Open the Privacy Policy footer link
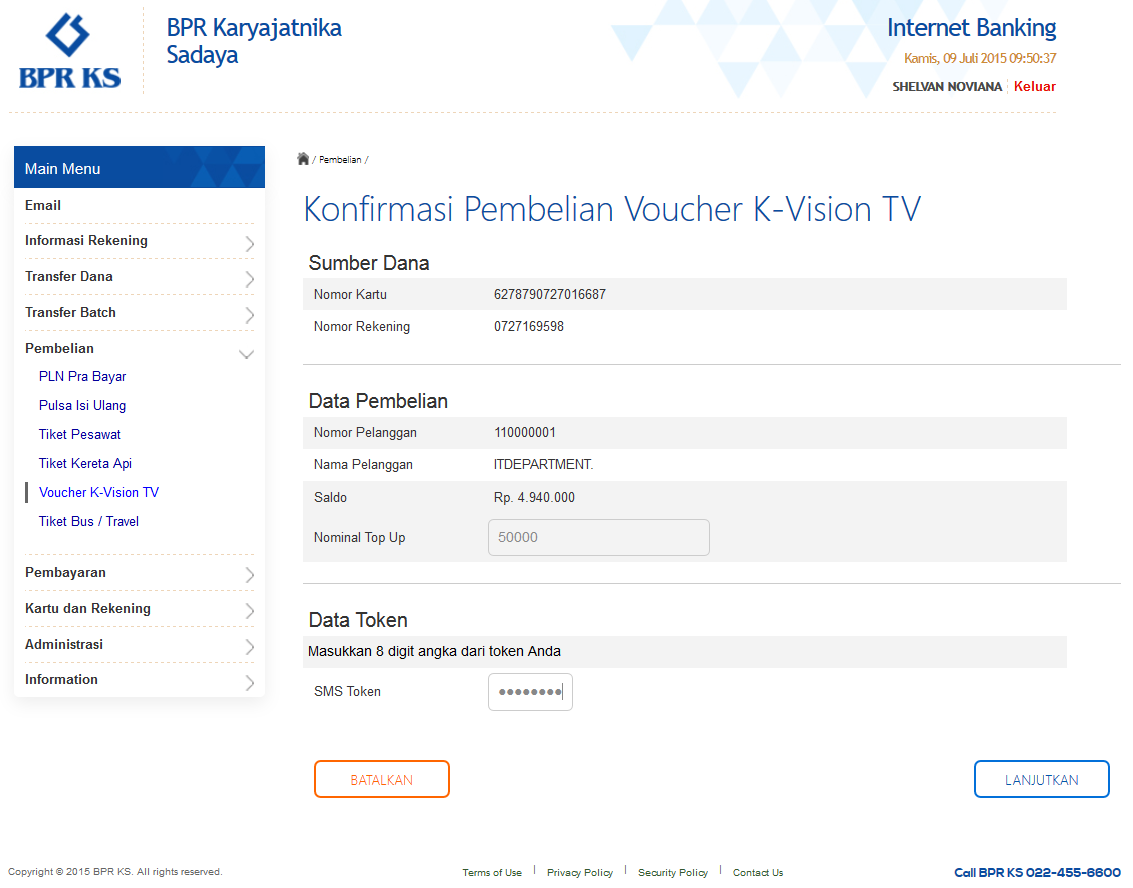Image resolution: width=1133 pixels, height=888 pixels. pyautogui.click(x=580, y=873)
